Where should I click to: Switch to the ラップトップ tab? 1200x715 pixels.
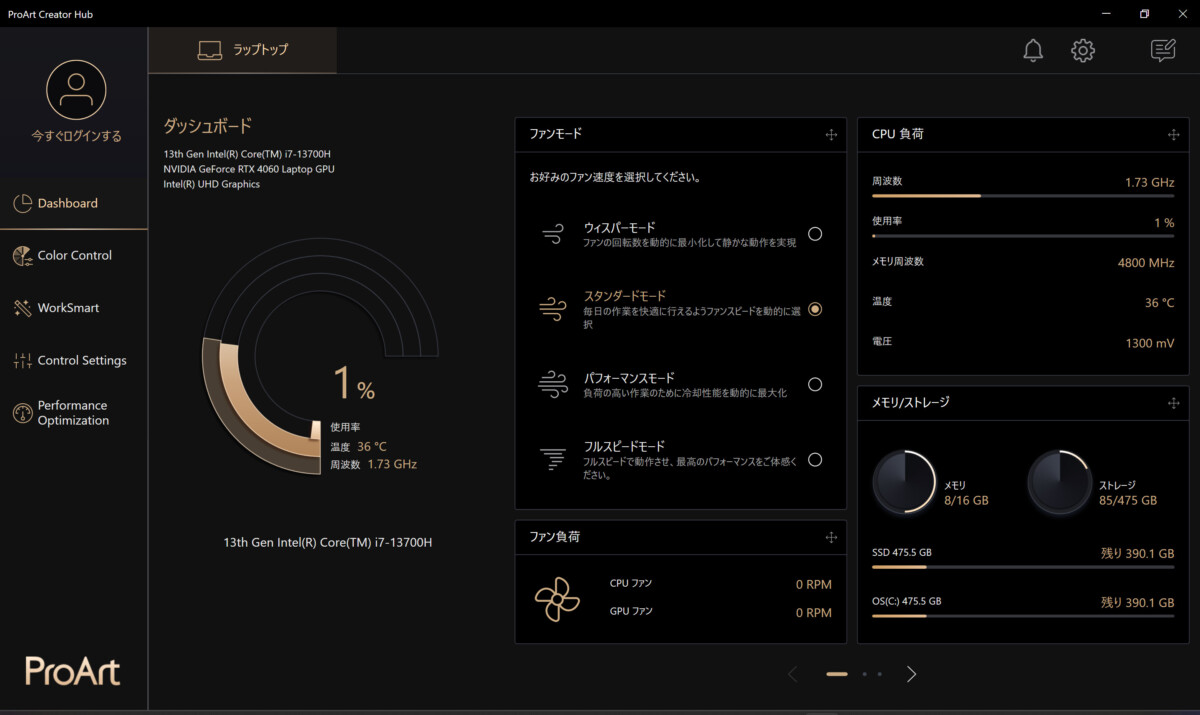(x=243, y=50)
